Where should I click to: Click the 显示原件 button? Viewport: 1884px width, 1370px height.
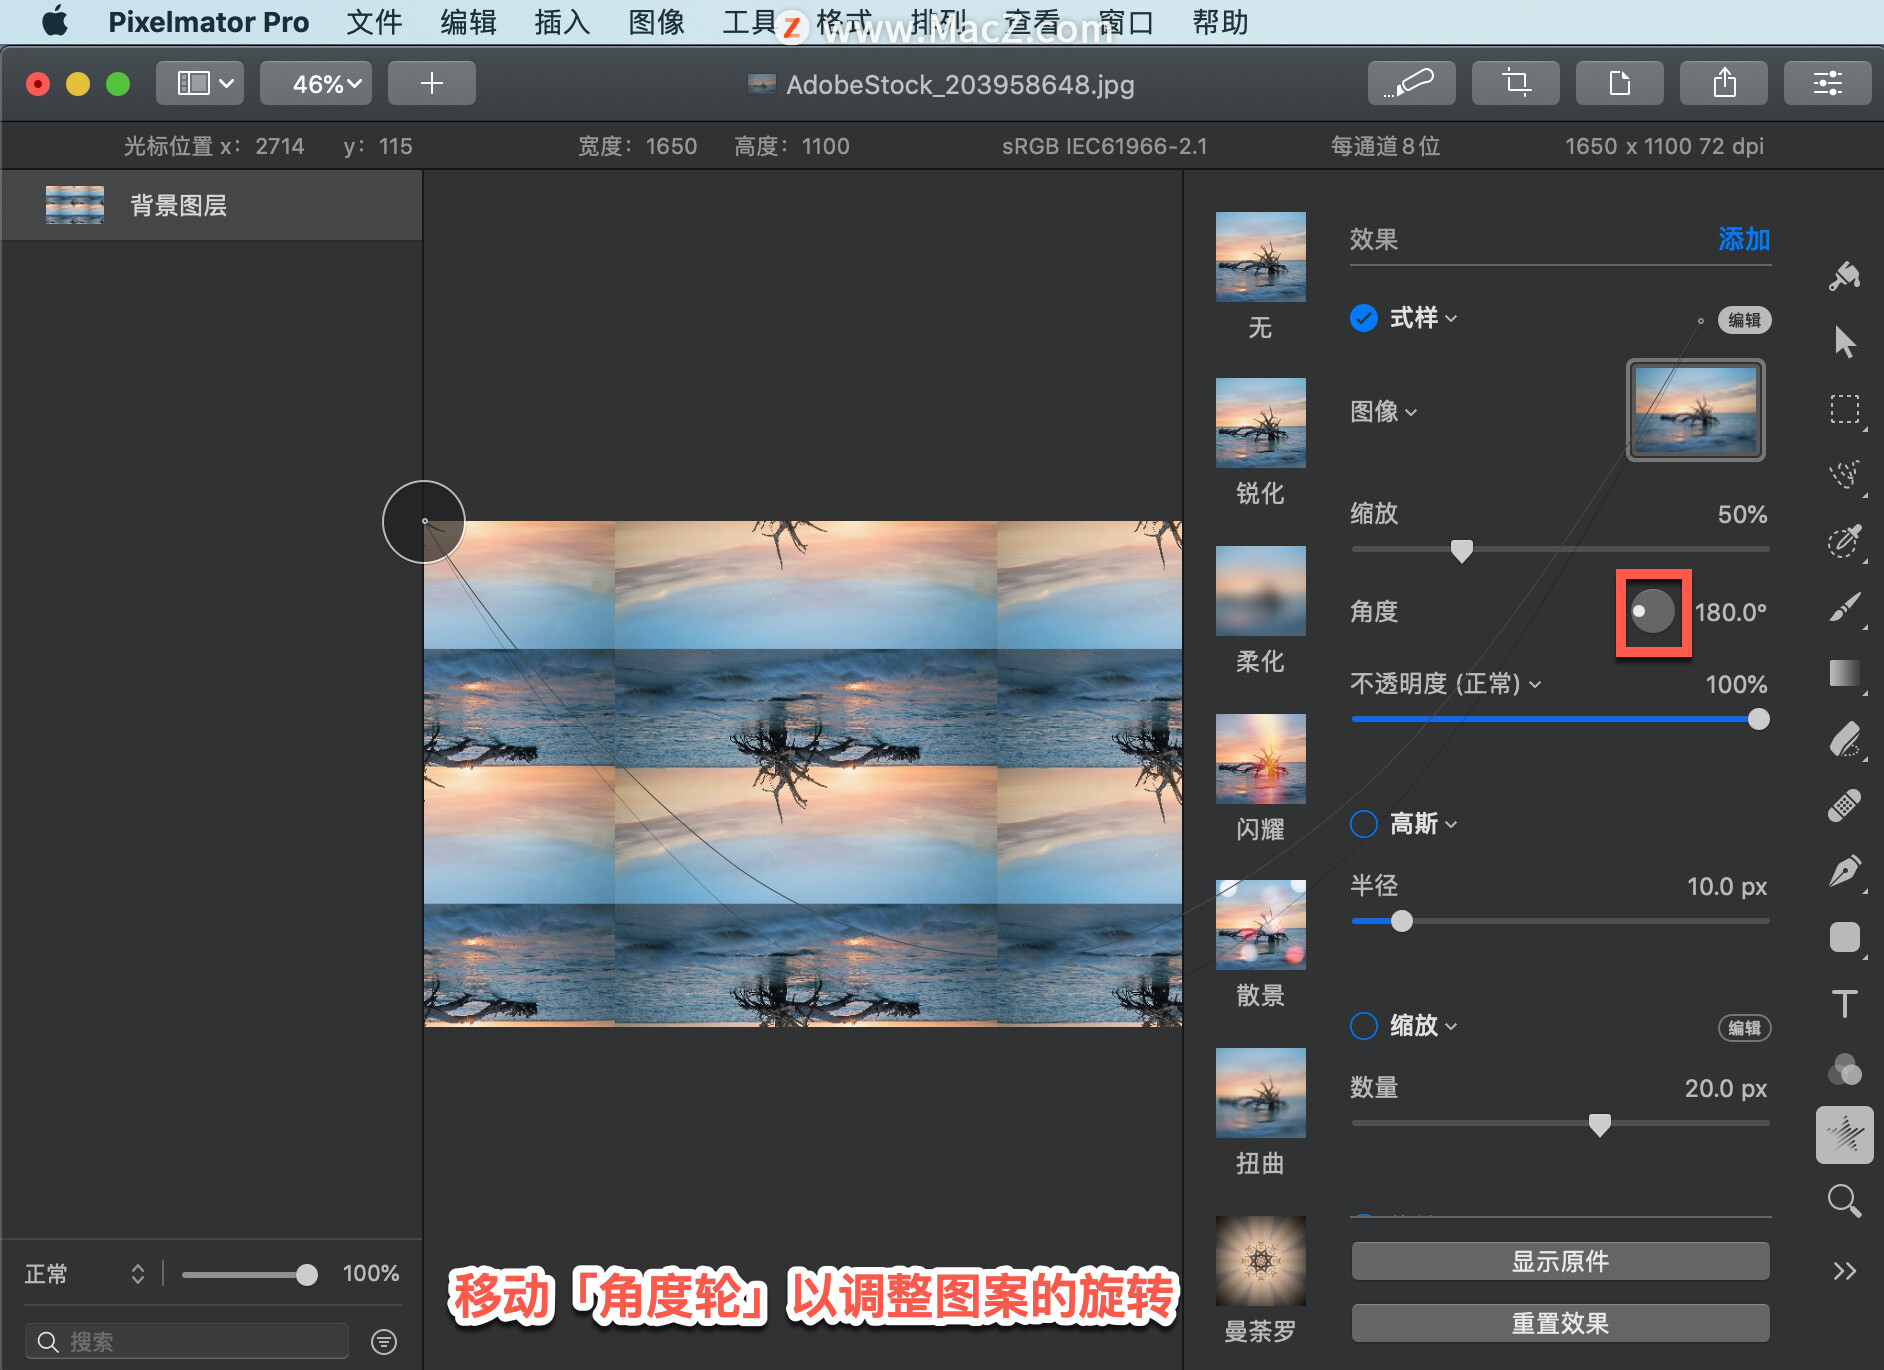(1560, 1261)
